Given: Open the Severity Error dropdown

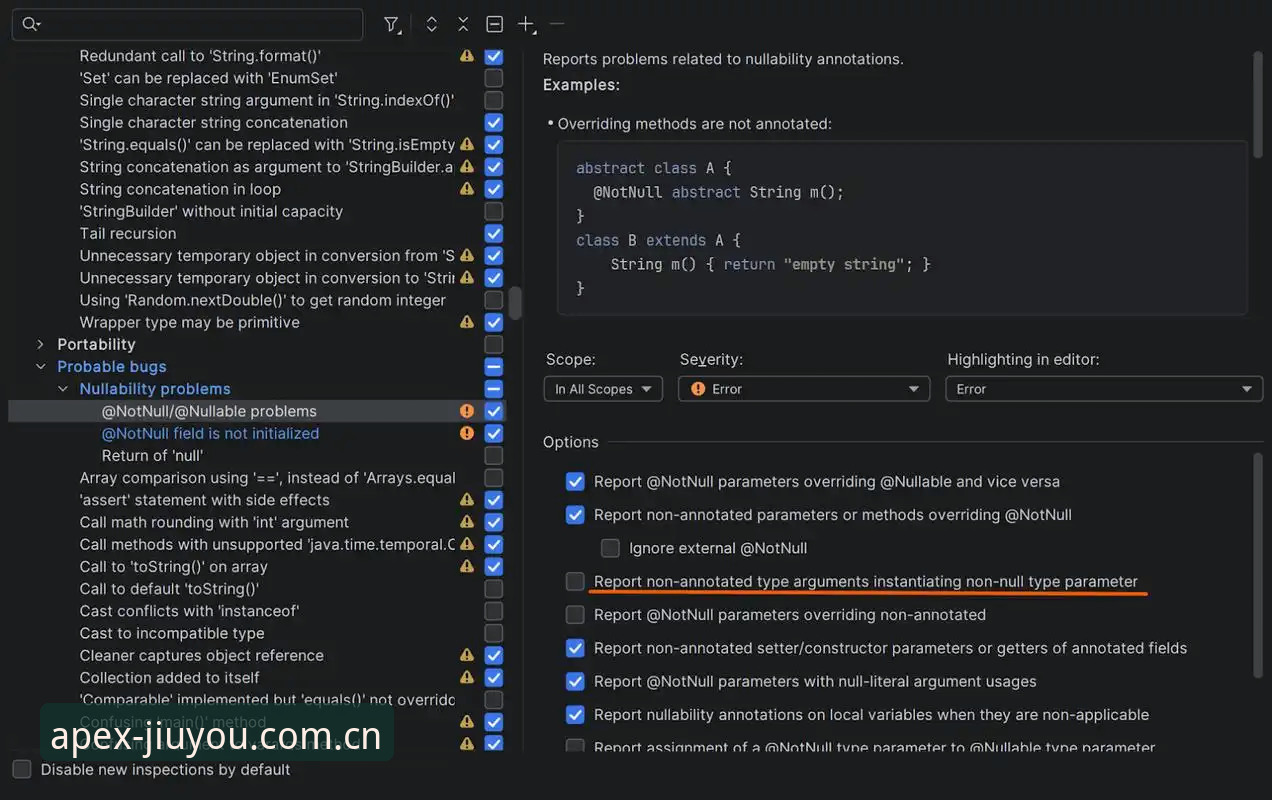Looking at the screenshot, I should tap(804, 389).
